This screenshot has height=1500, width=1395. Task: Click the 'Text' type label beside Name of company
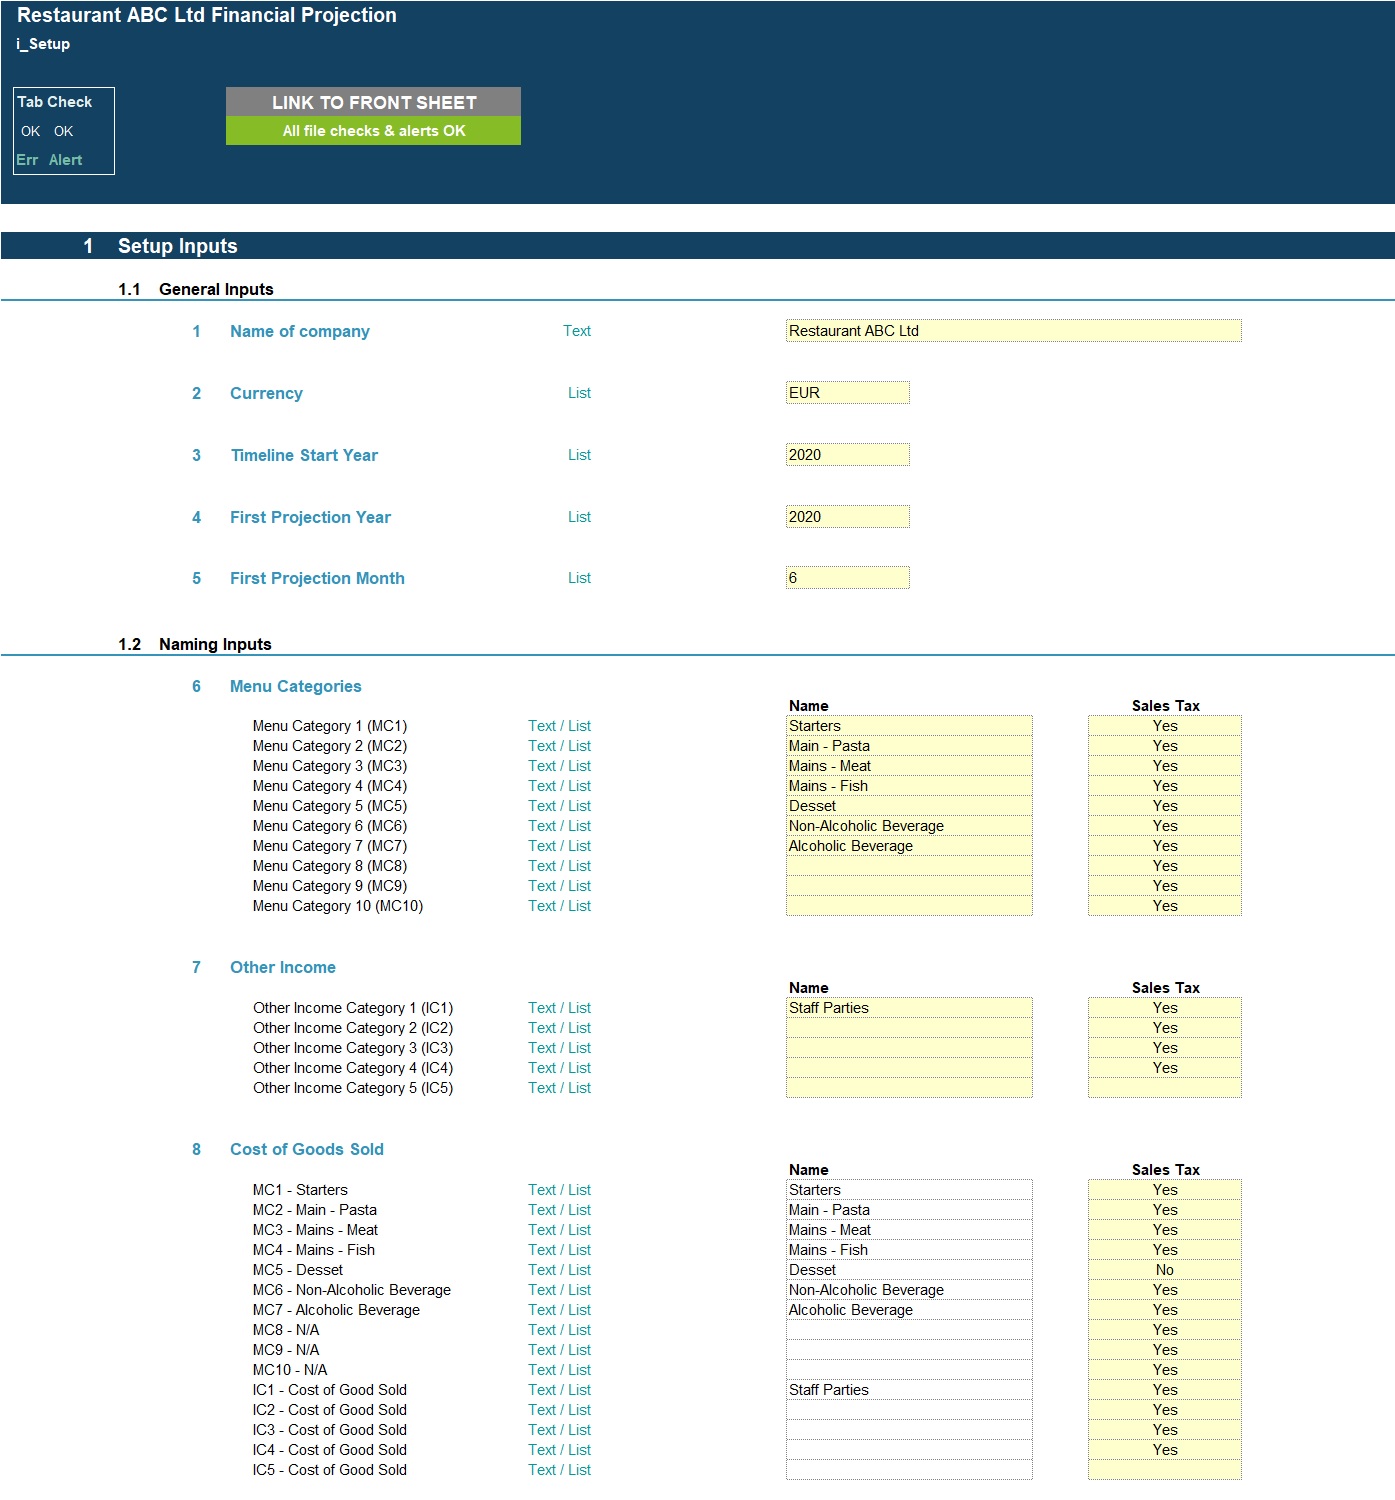pyautogui.click(x=577, y=331)
